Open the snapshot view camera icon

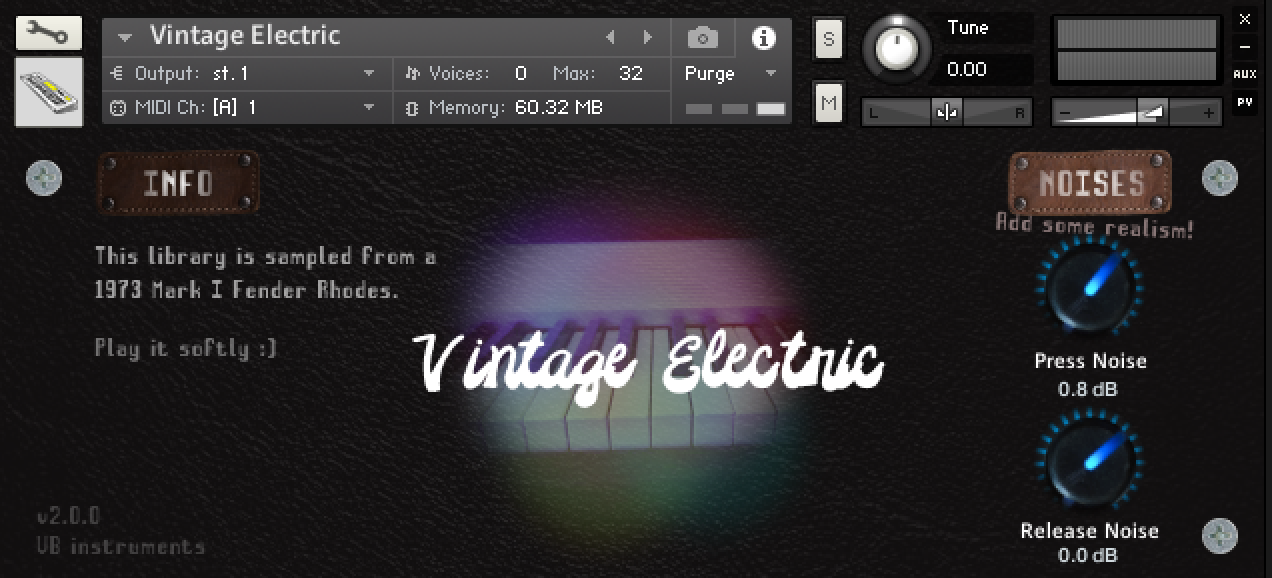tap(703, 38)
